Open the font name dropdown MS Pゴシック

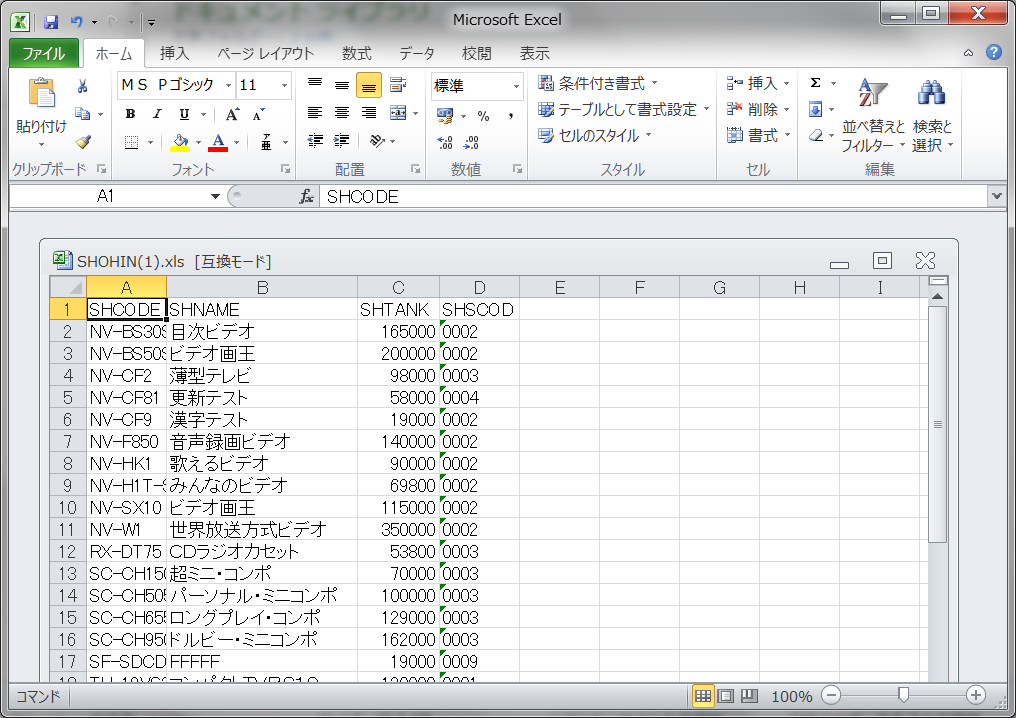pos(228,86)
